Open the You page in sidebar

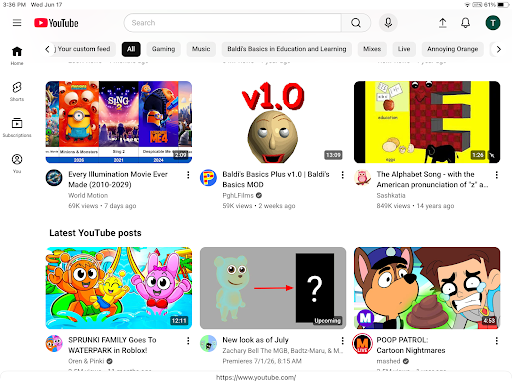pos(17,163)
